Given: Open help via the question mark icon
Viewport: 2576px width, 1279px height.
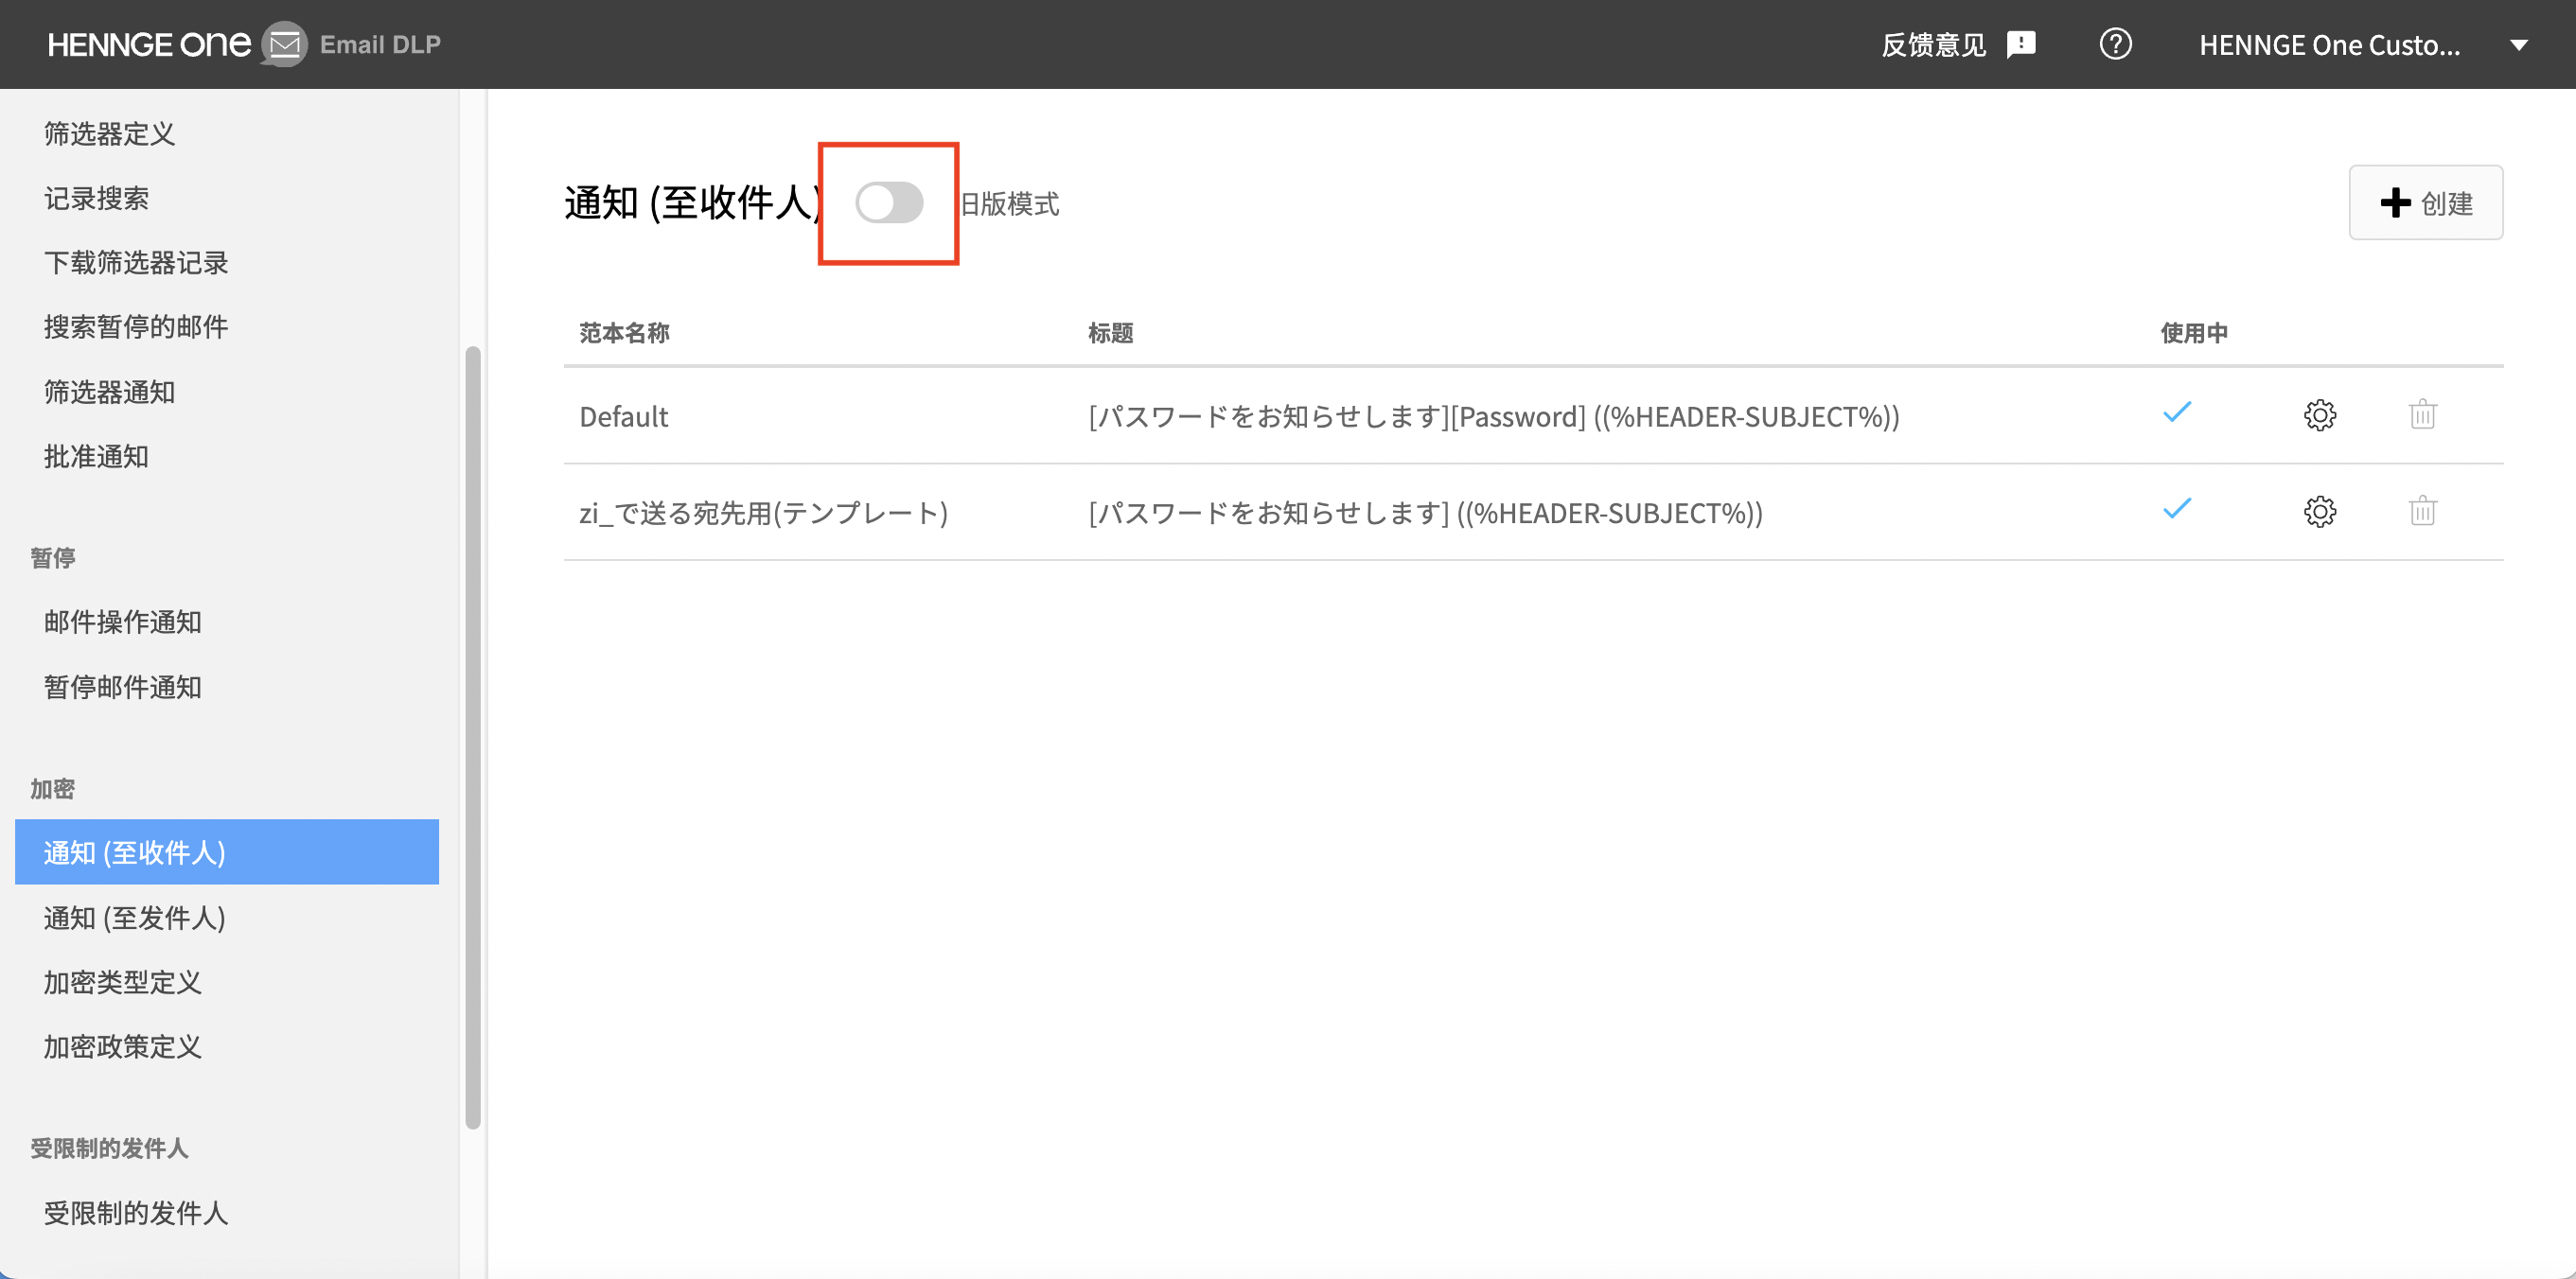Looking at the screenshot, I should (x=2116, y=44).
